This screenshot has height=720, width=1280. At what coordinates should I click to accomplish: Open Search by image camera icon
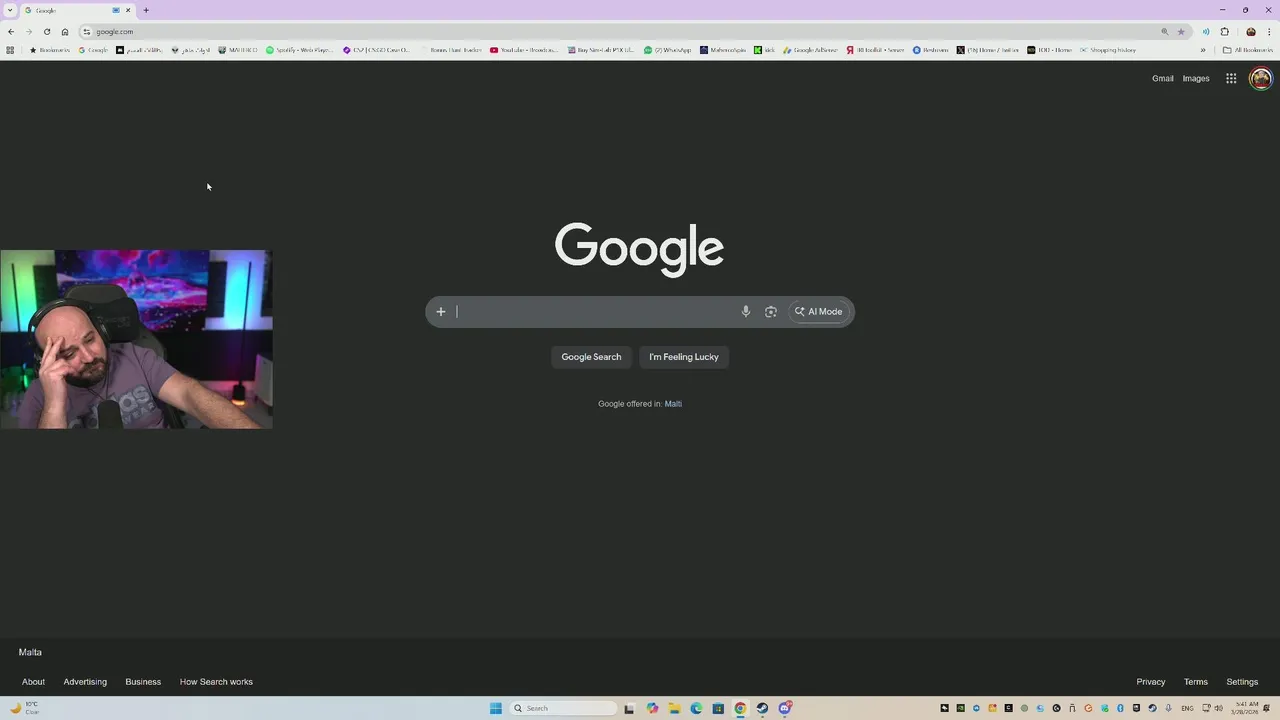771,311
